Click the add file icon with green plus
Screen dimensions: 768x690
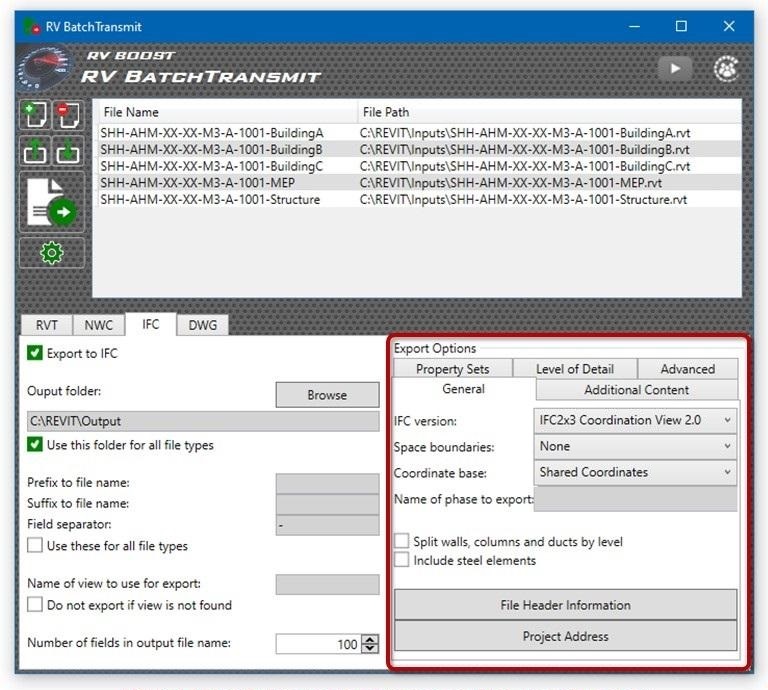point(35,115)
